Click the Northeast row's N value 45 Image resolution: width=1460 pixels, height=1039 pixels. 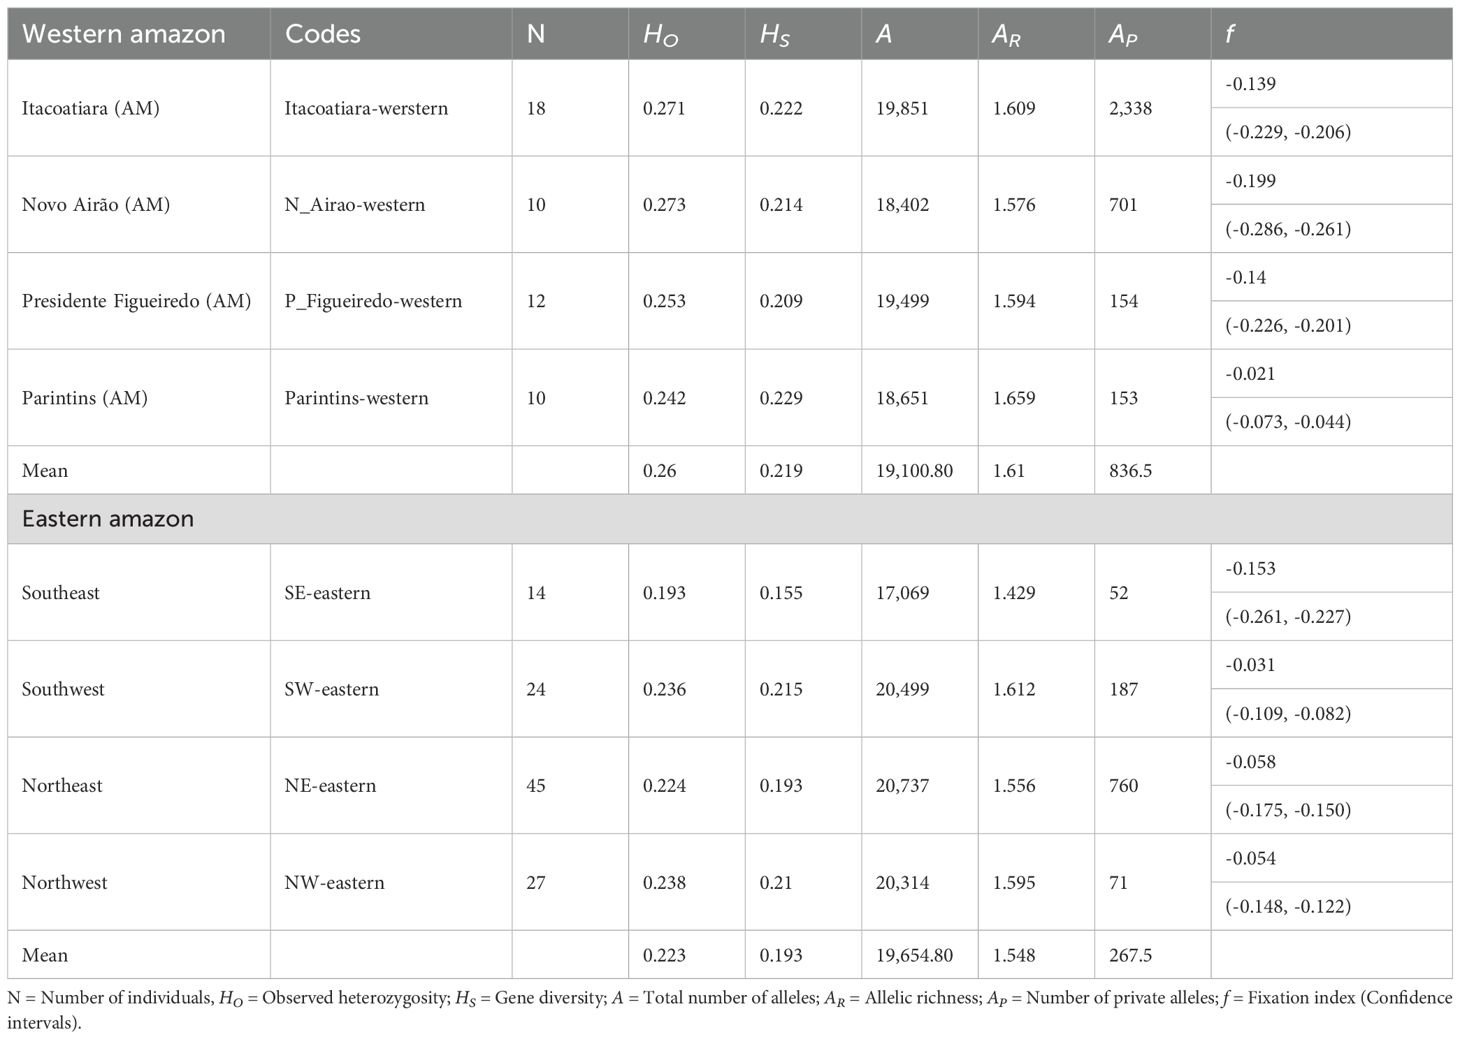click(536, 786)
